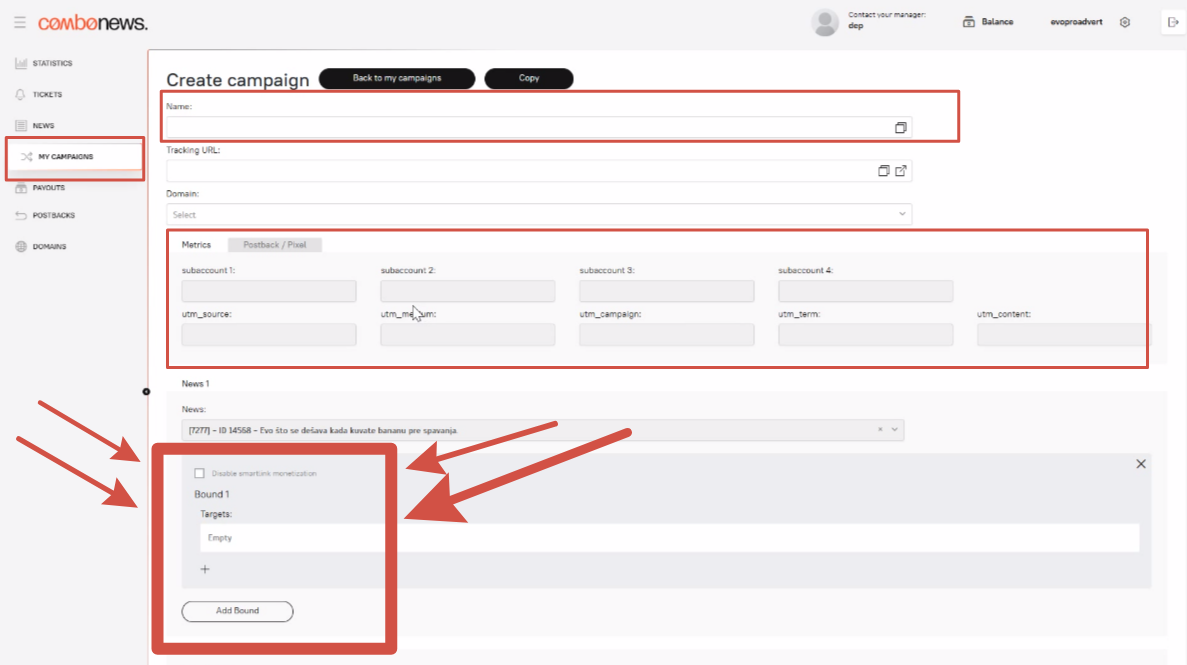Click the utm_source input field
This screenshot has height=665, width=1187.
pyautogui.click(x=269, y=335)
